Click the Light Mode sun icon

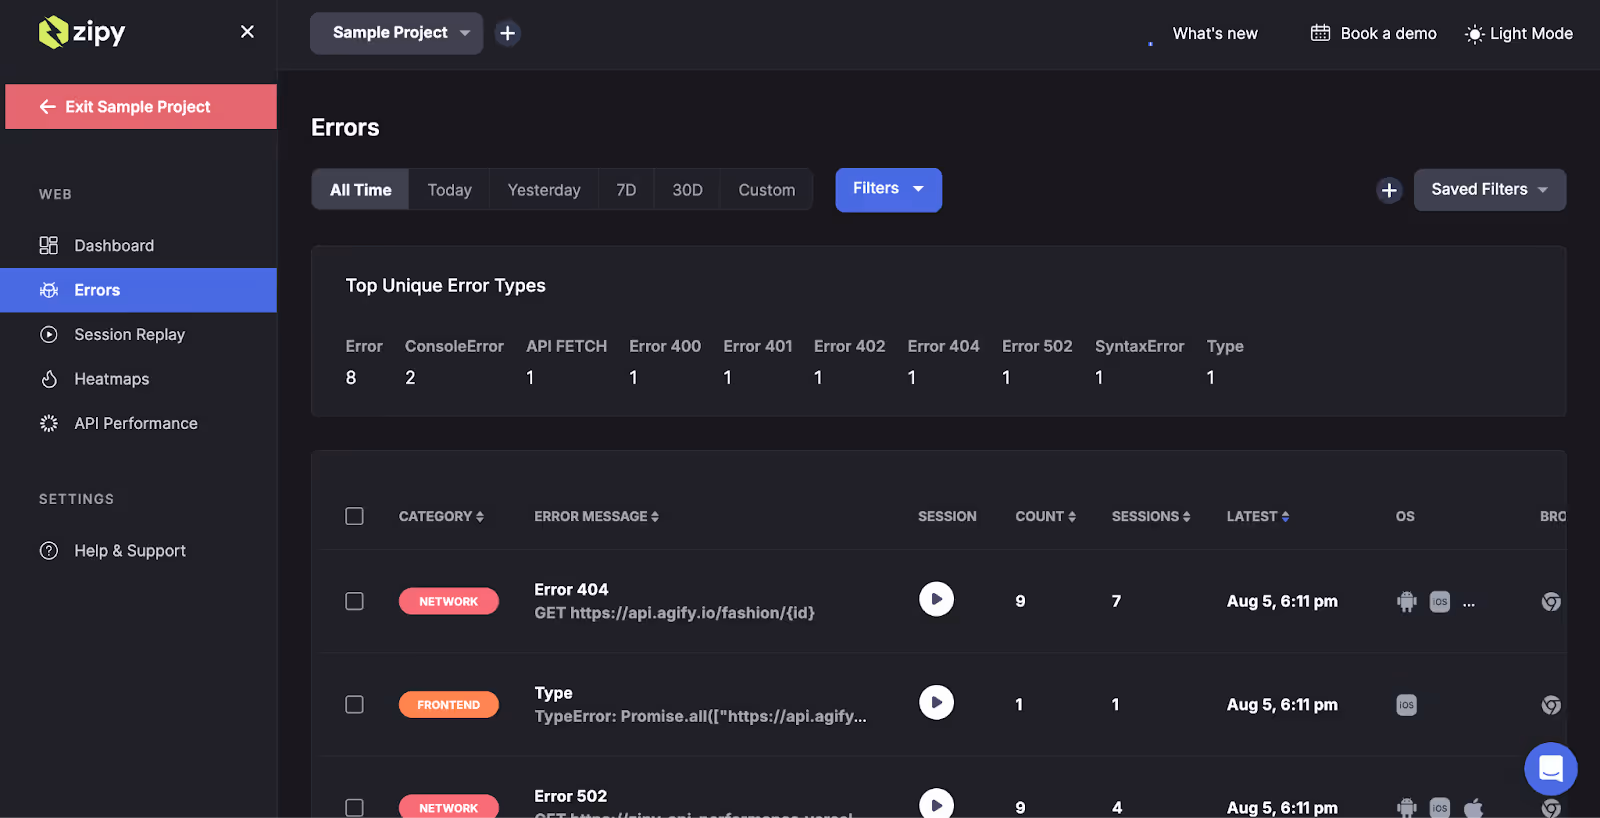[1474, 34]
